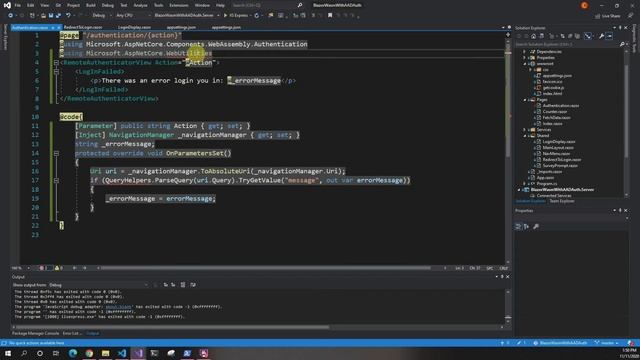Collapse the OnParametersSet method at line 14
This screenshot has height=360, width=640.
click(x=56, y=153)
